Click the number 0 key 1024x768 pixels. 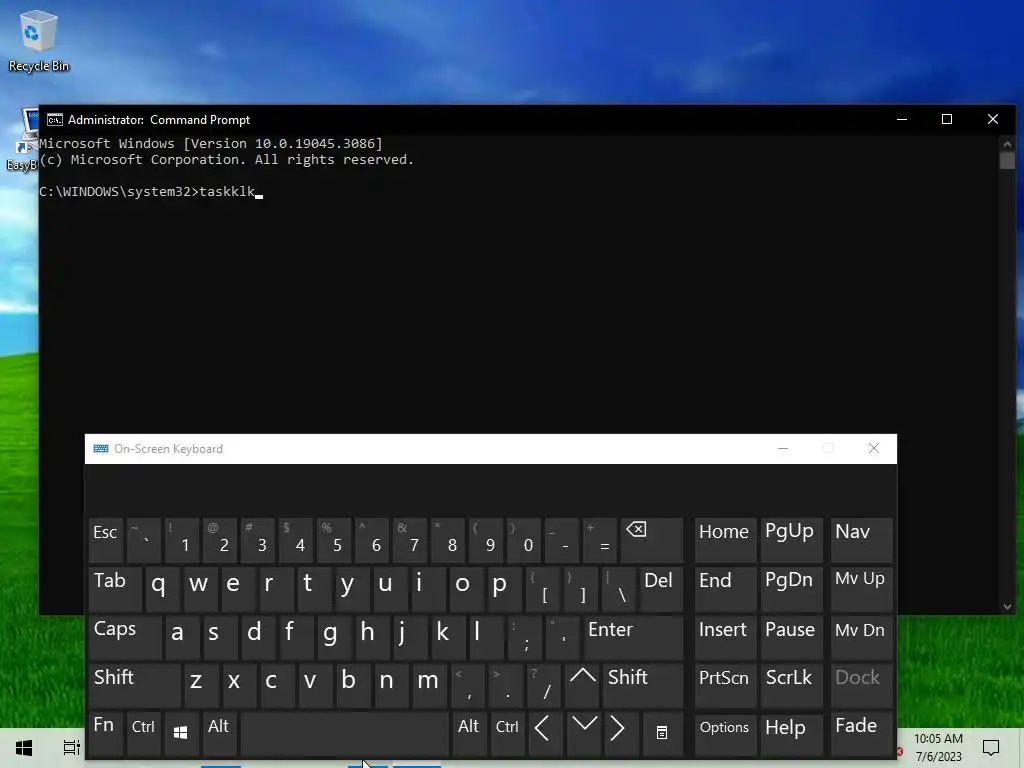[524, 539]
